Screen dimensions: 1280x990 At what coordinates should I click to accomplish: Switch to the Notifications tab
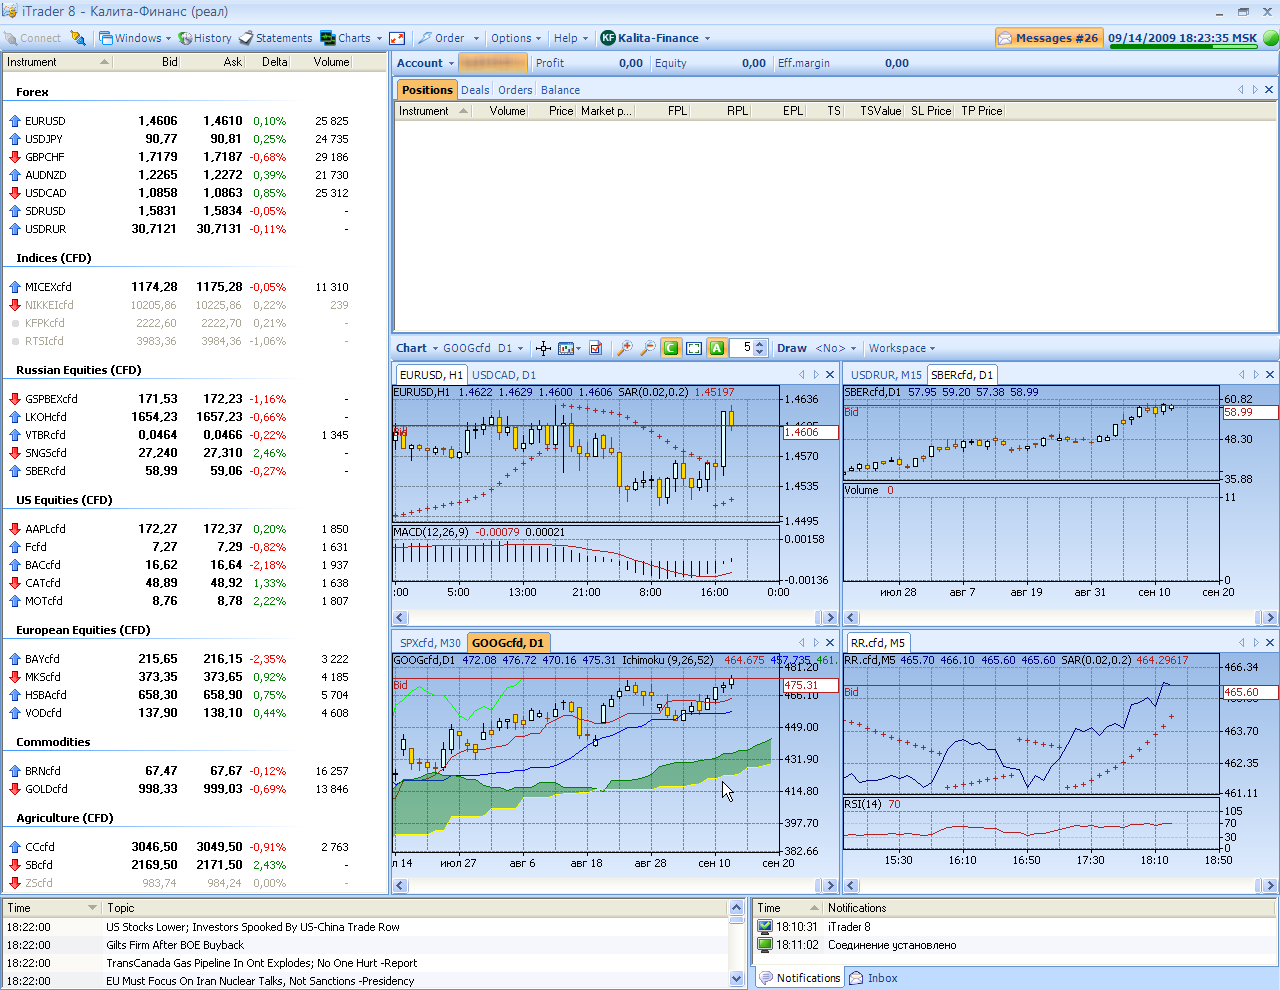click(800, 978)
